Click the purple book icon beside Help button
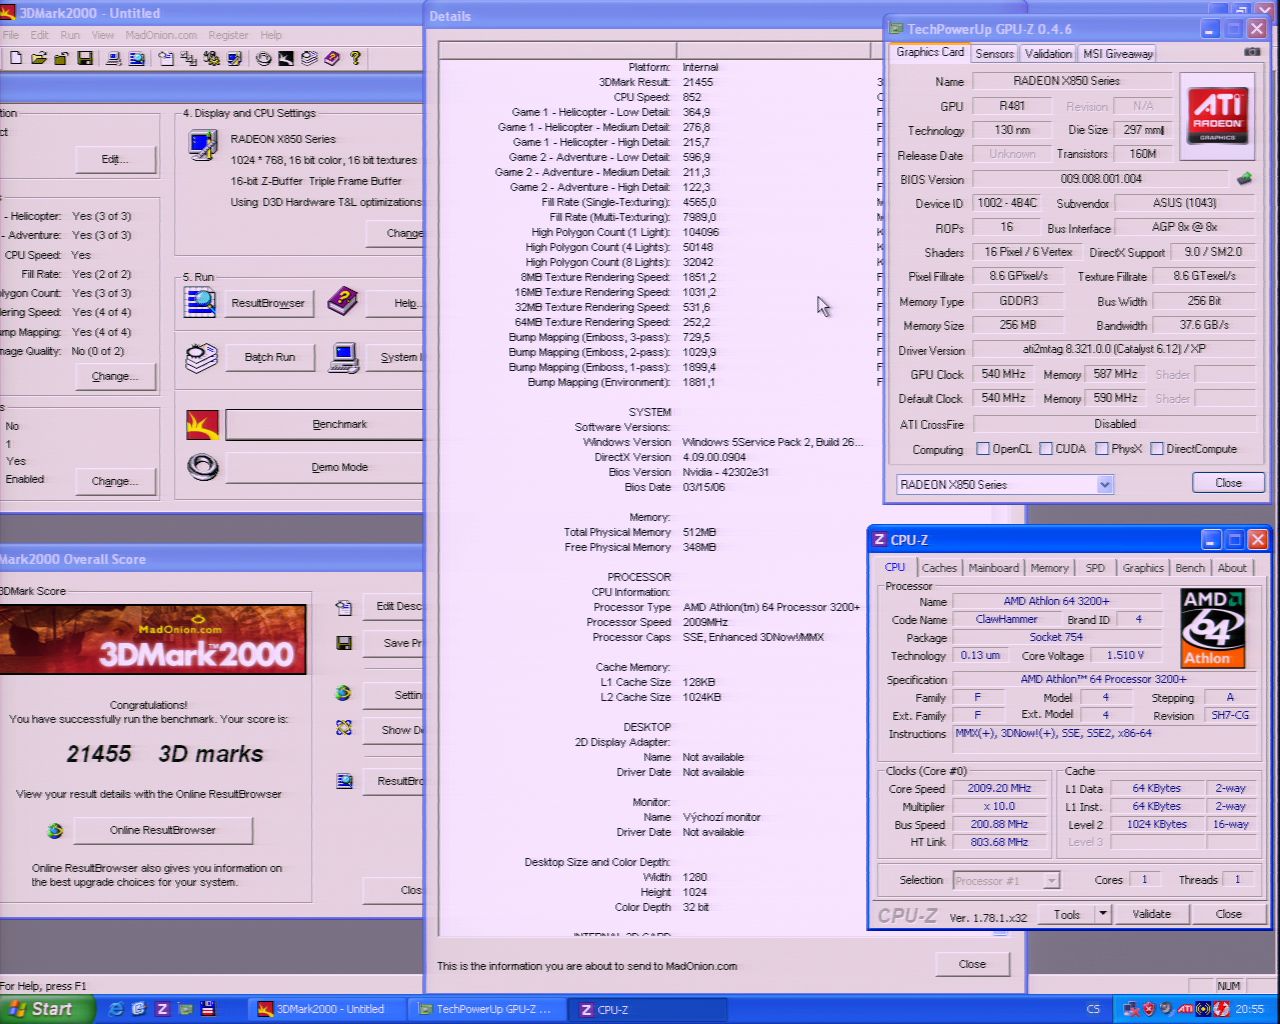1280x1024 pixels. [x=343, y=301]
